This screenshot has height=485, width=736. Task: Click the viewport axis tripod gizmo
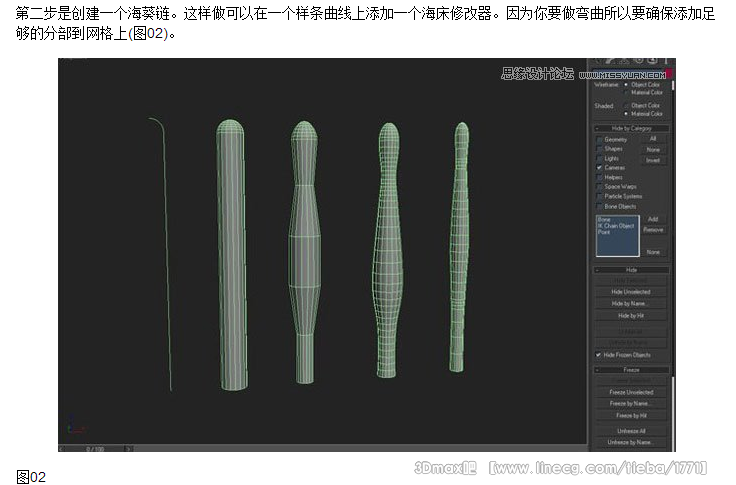(x=75, y=425)
